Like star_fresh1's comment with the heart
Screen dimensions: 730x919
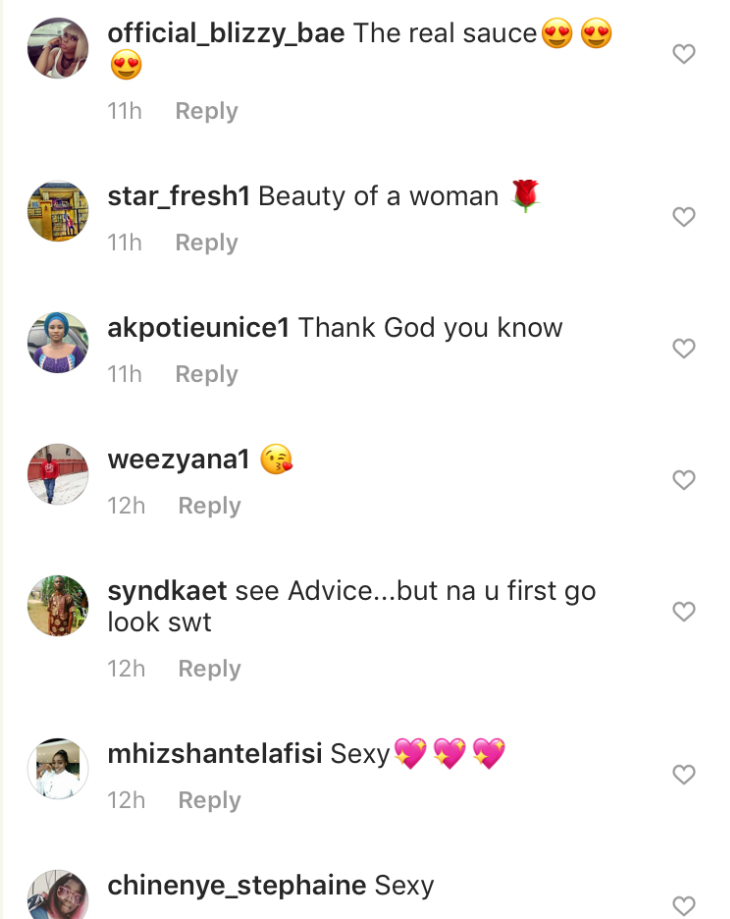[684, 216]
